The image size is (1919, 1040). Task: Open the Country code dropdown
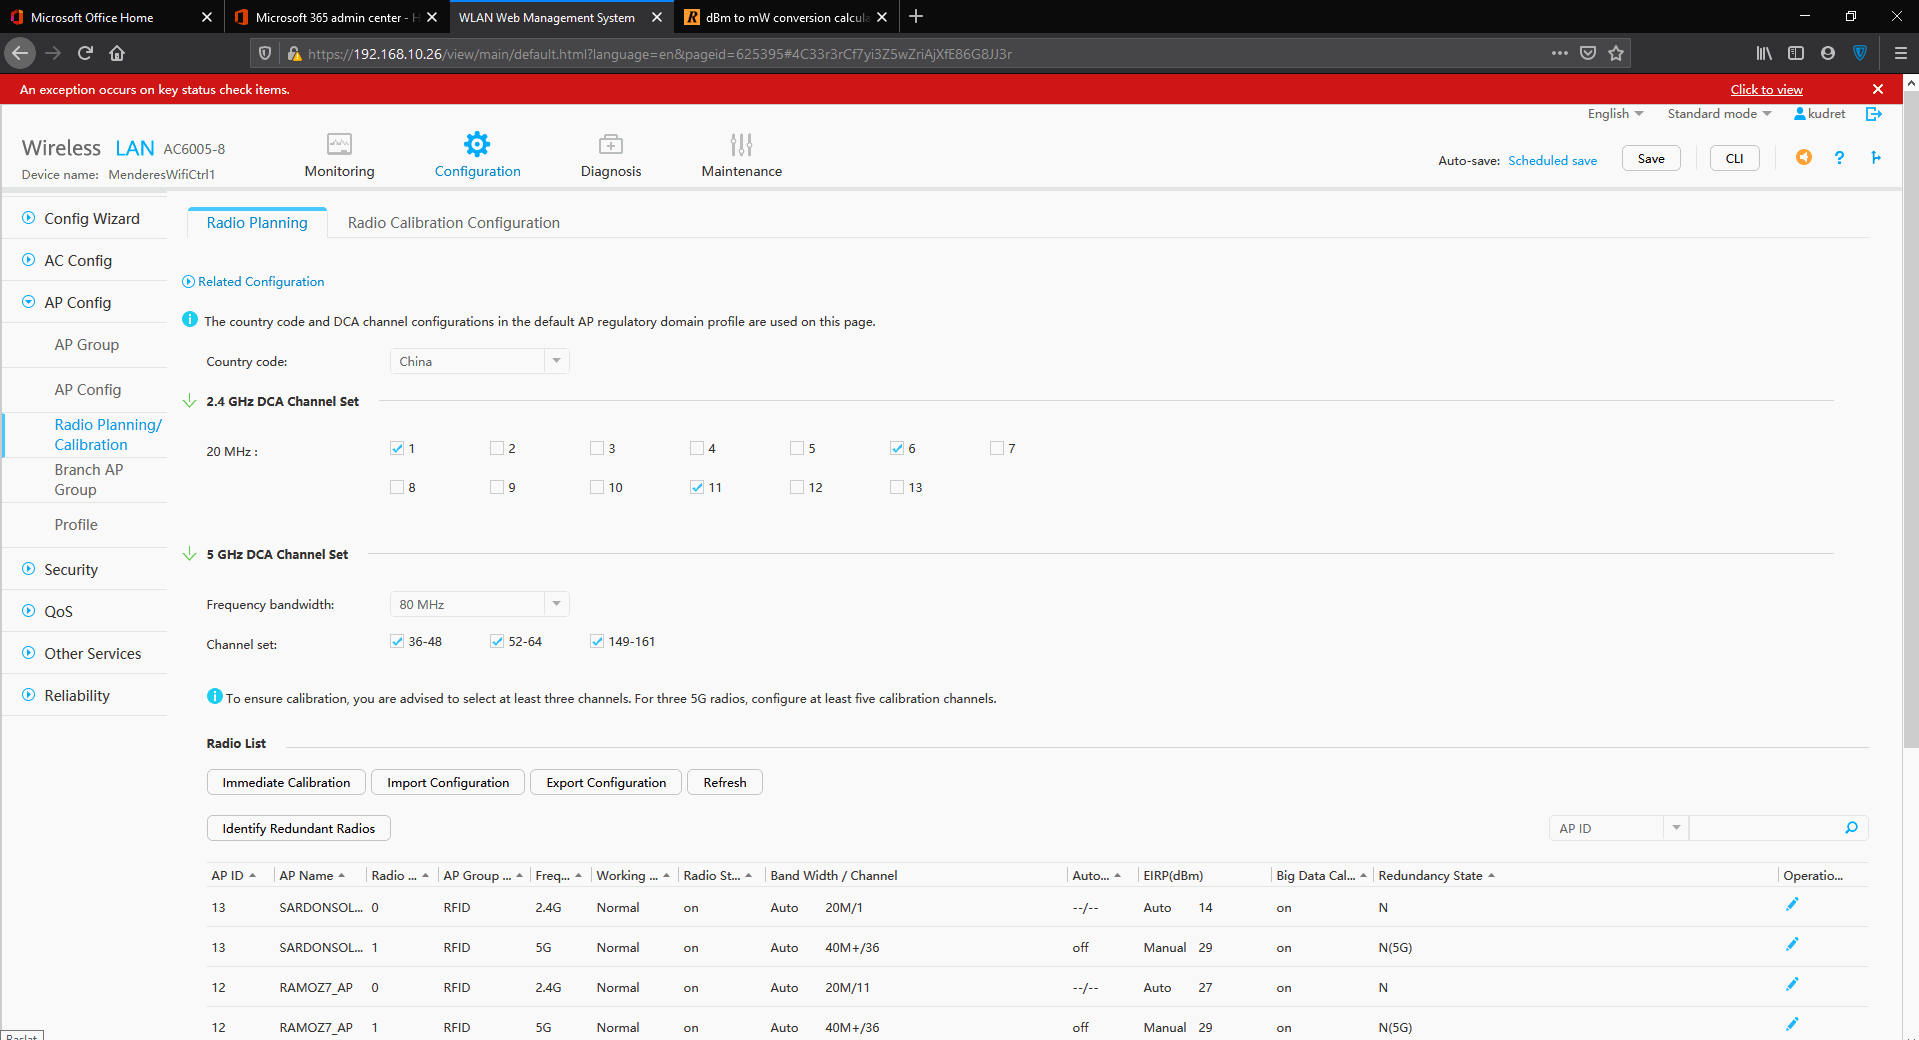(x=479, y=361)
